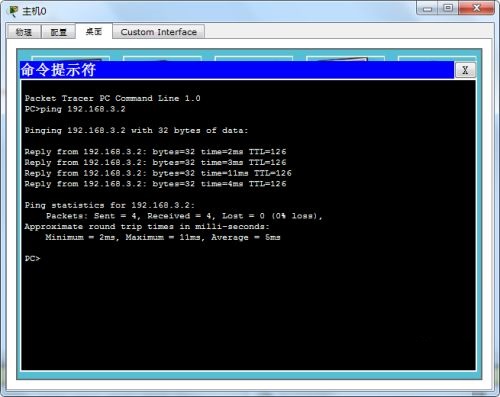Close the 命令提示符 window with X
500x397 pixels.
tap(465, 70)
